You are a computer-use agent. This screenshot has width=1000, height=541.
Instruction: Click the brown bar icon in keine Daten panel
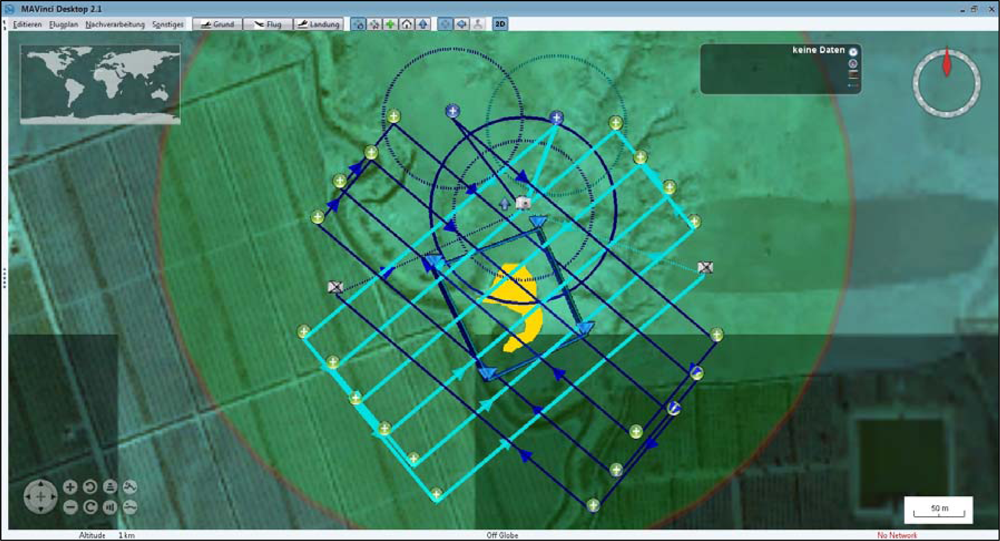[x=853, y=75]
